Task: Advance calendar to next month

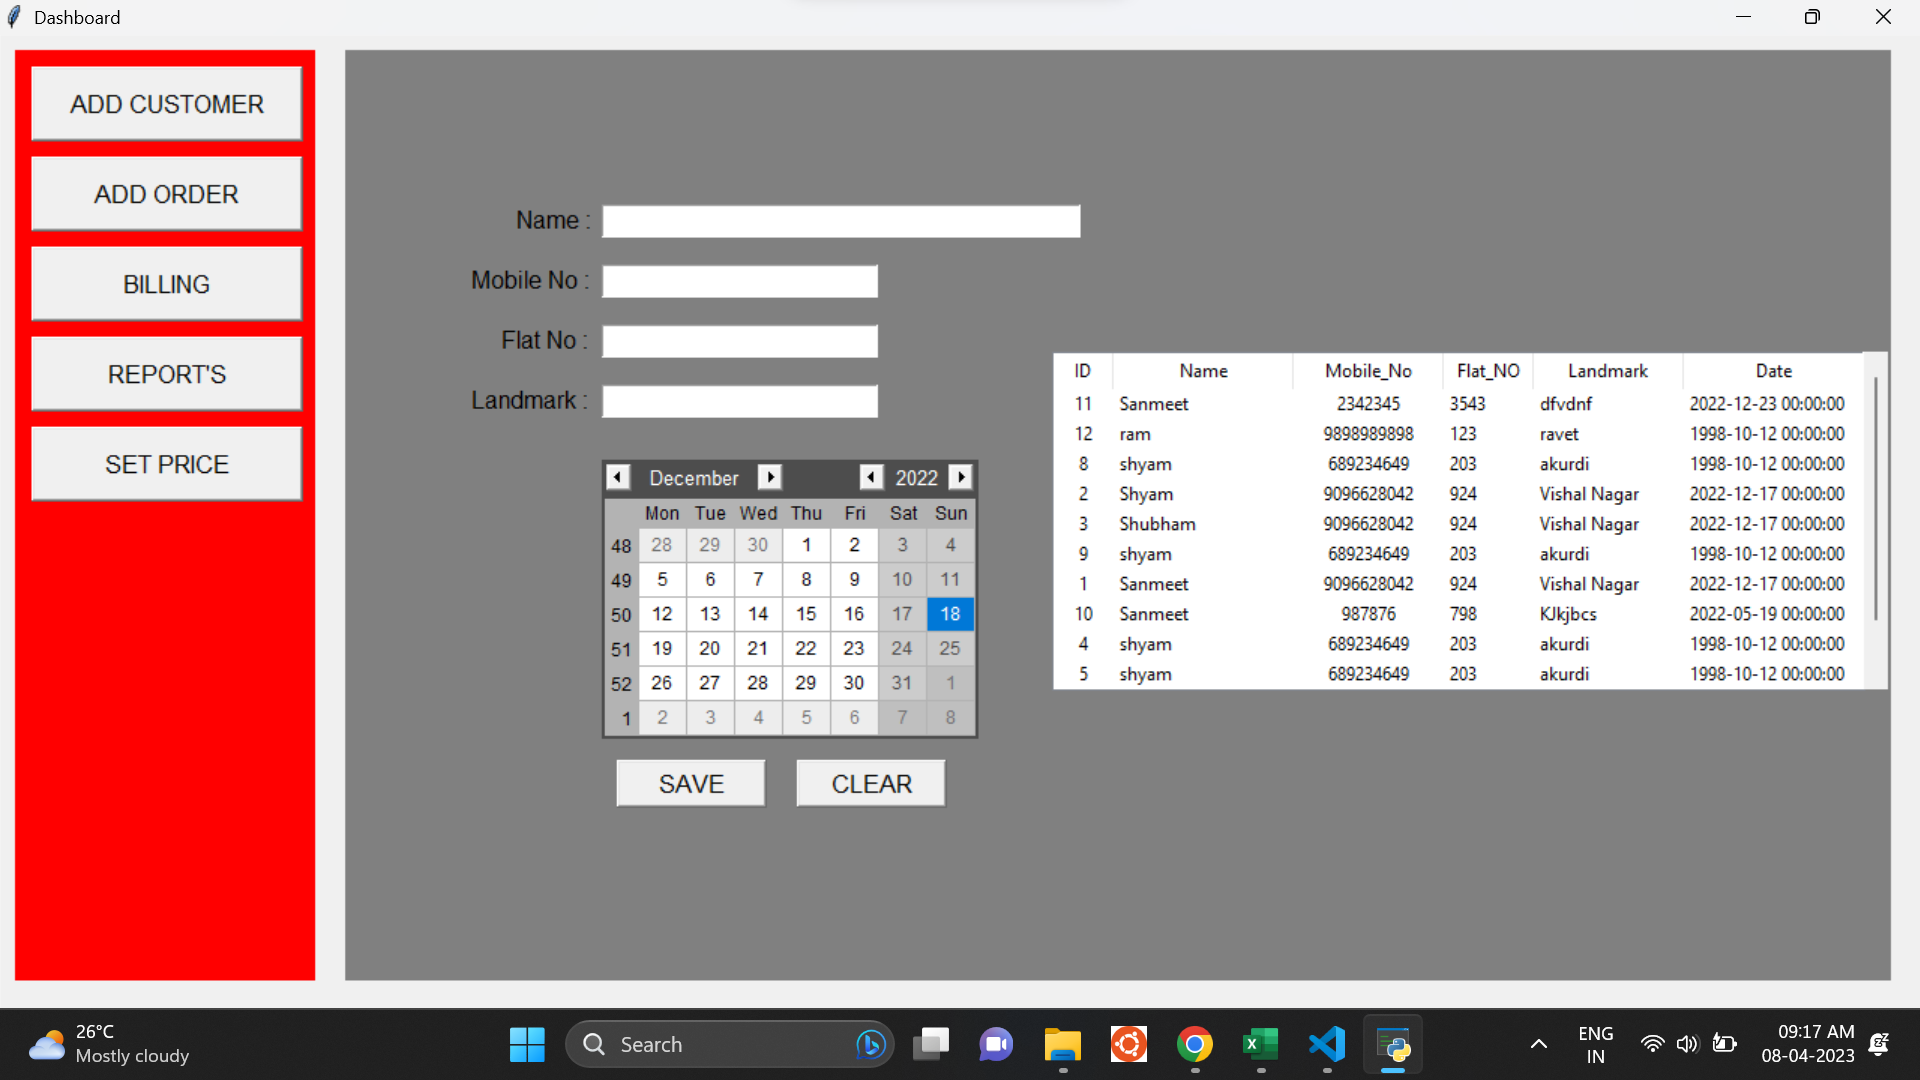Action: tap(769, 477)
